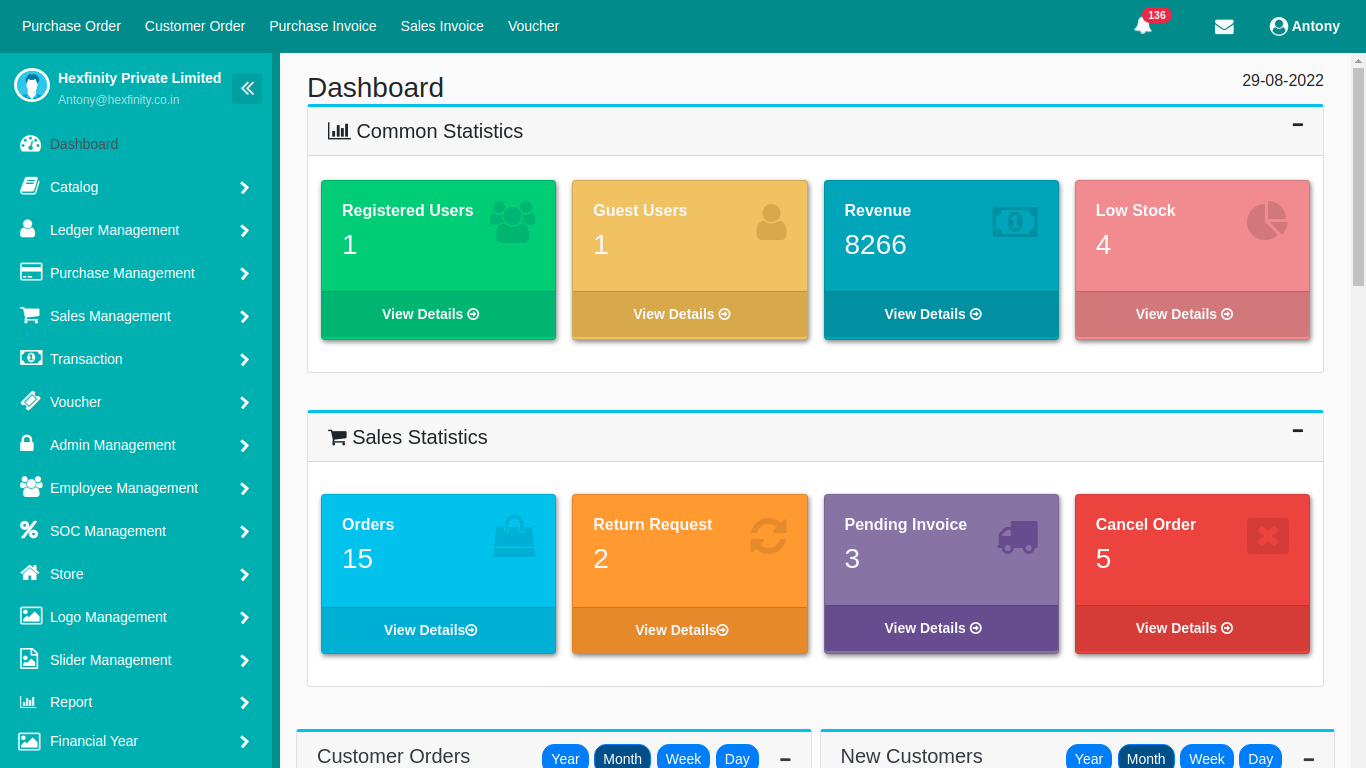Set New Customers filter to Day
The width and height of the screenshot is (1366, 768).
1260,758
